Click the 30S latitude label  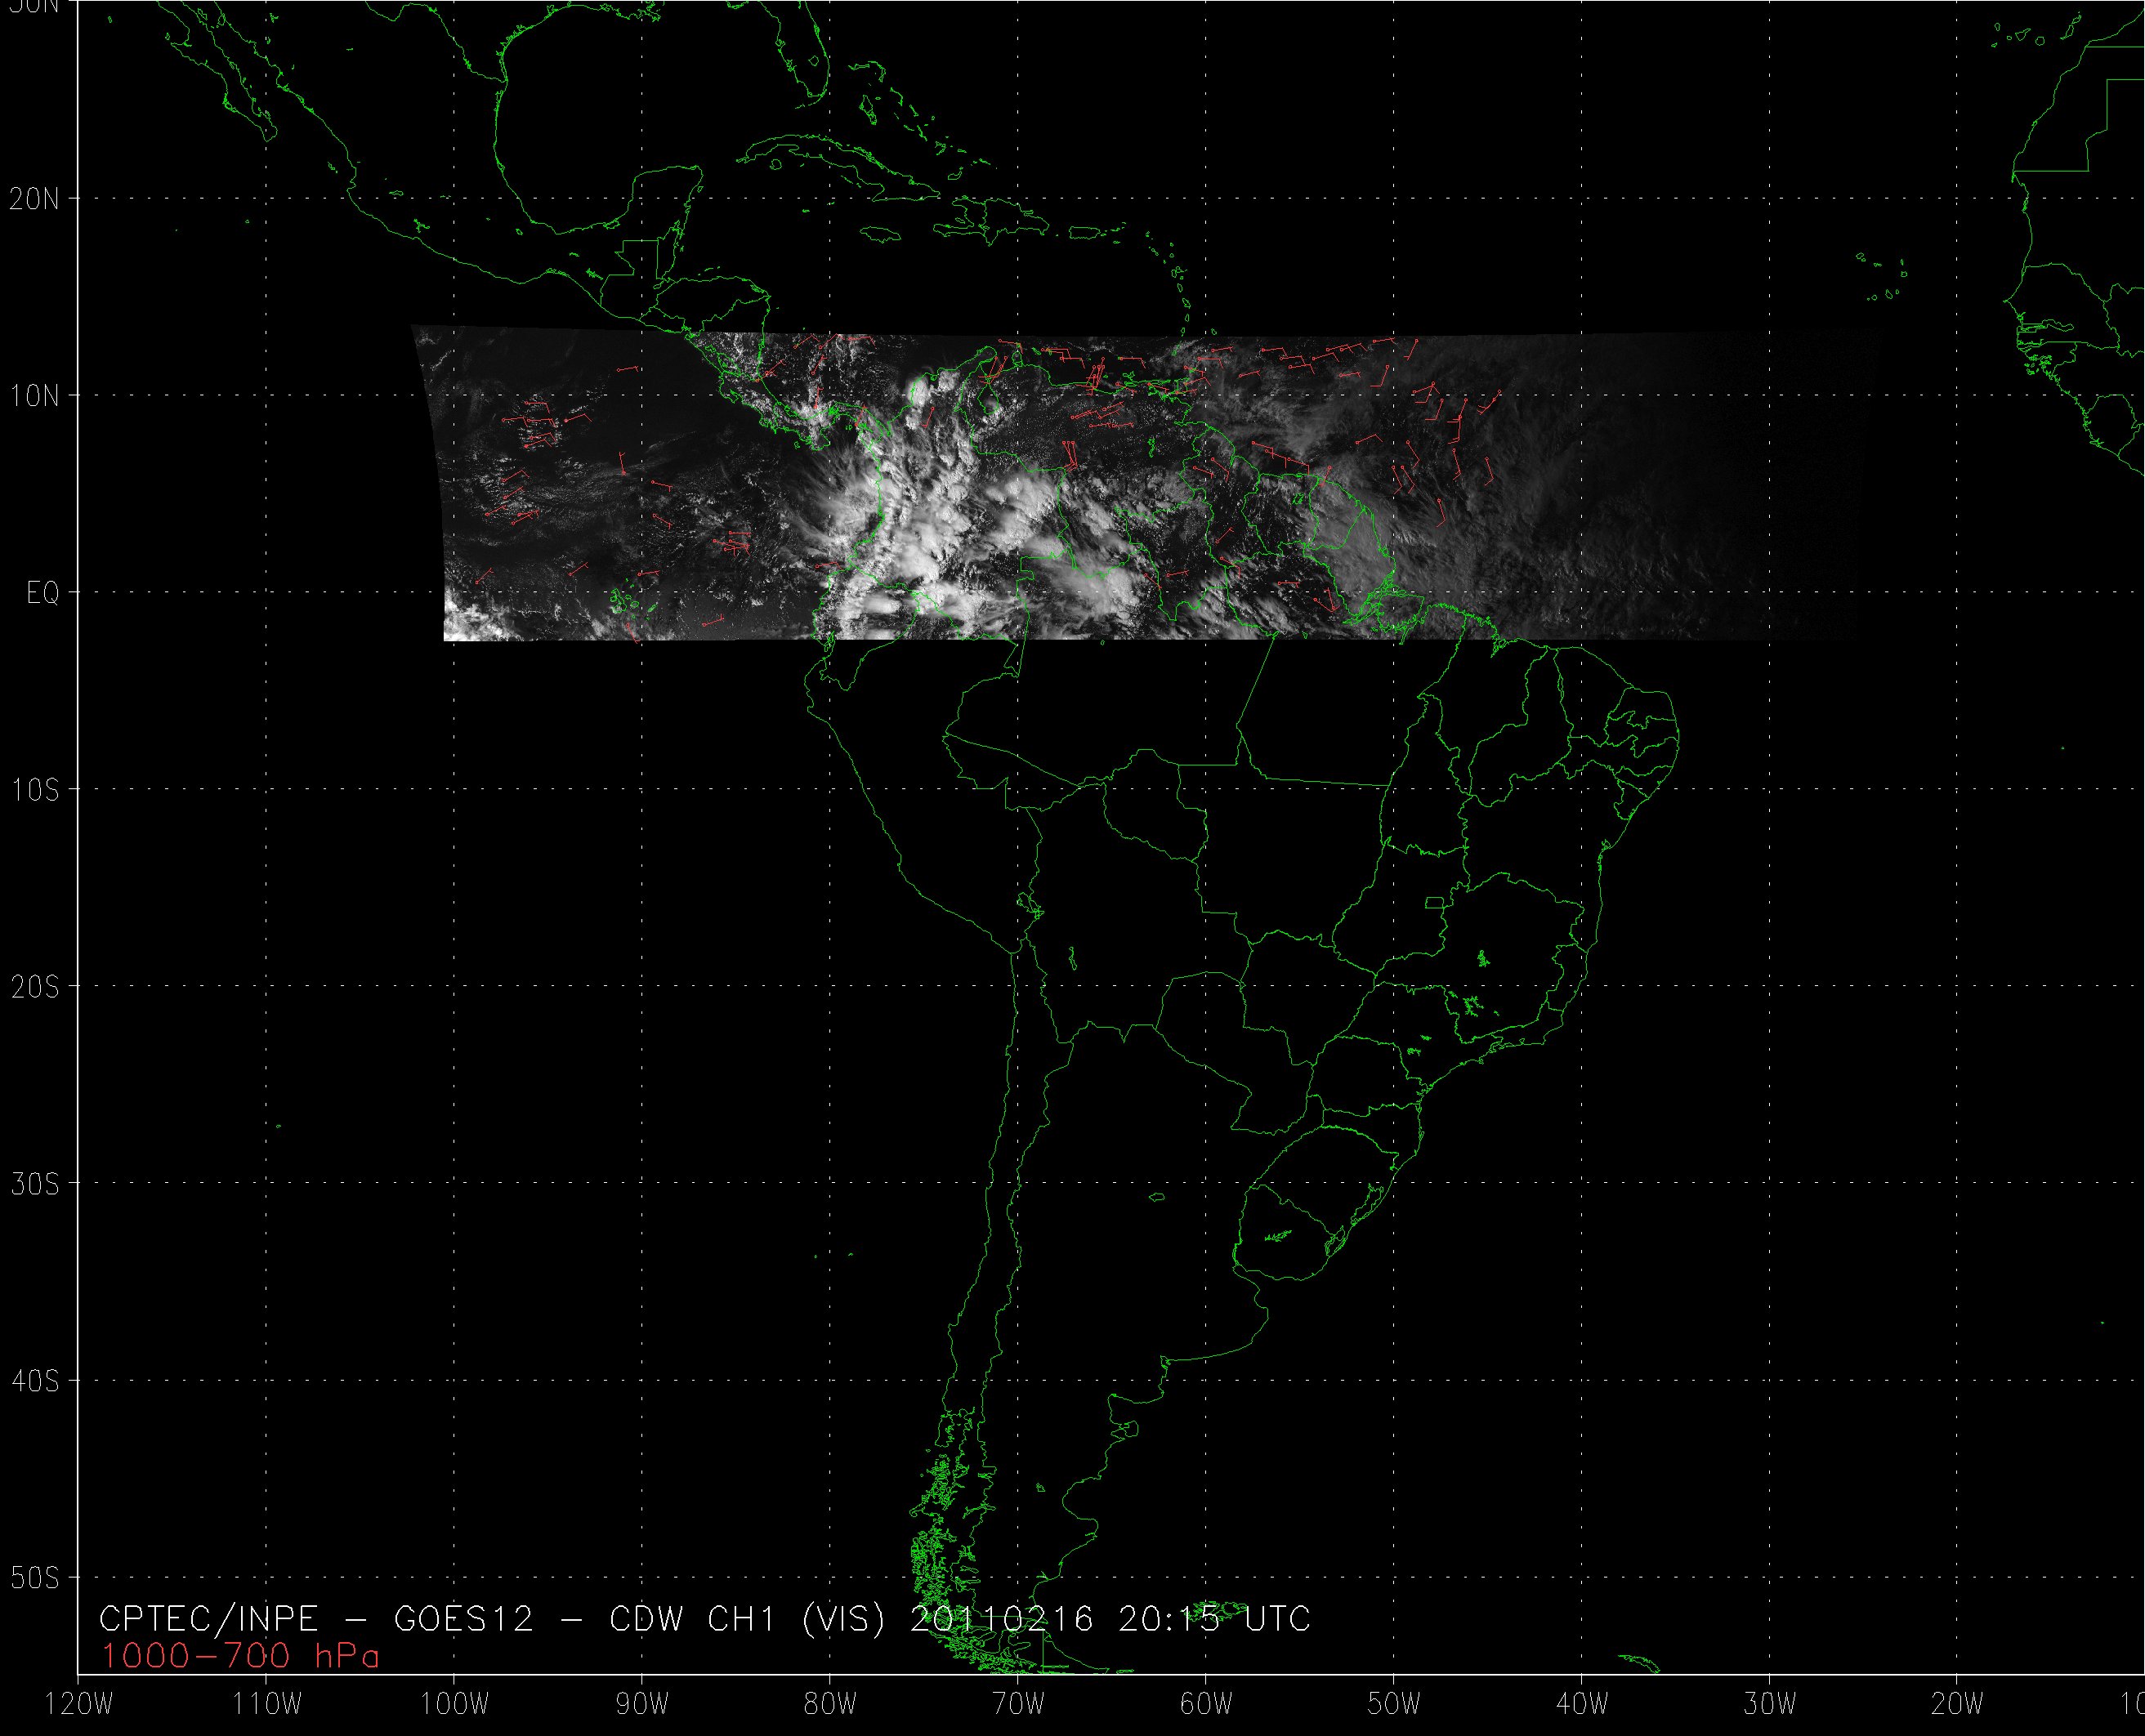35,1184
